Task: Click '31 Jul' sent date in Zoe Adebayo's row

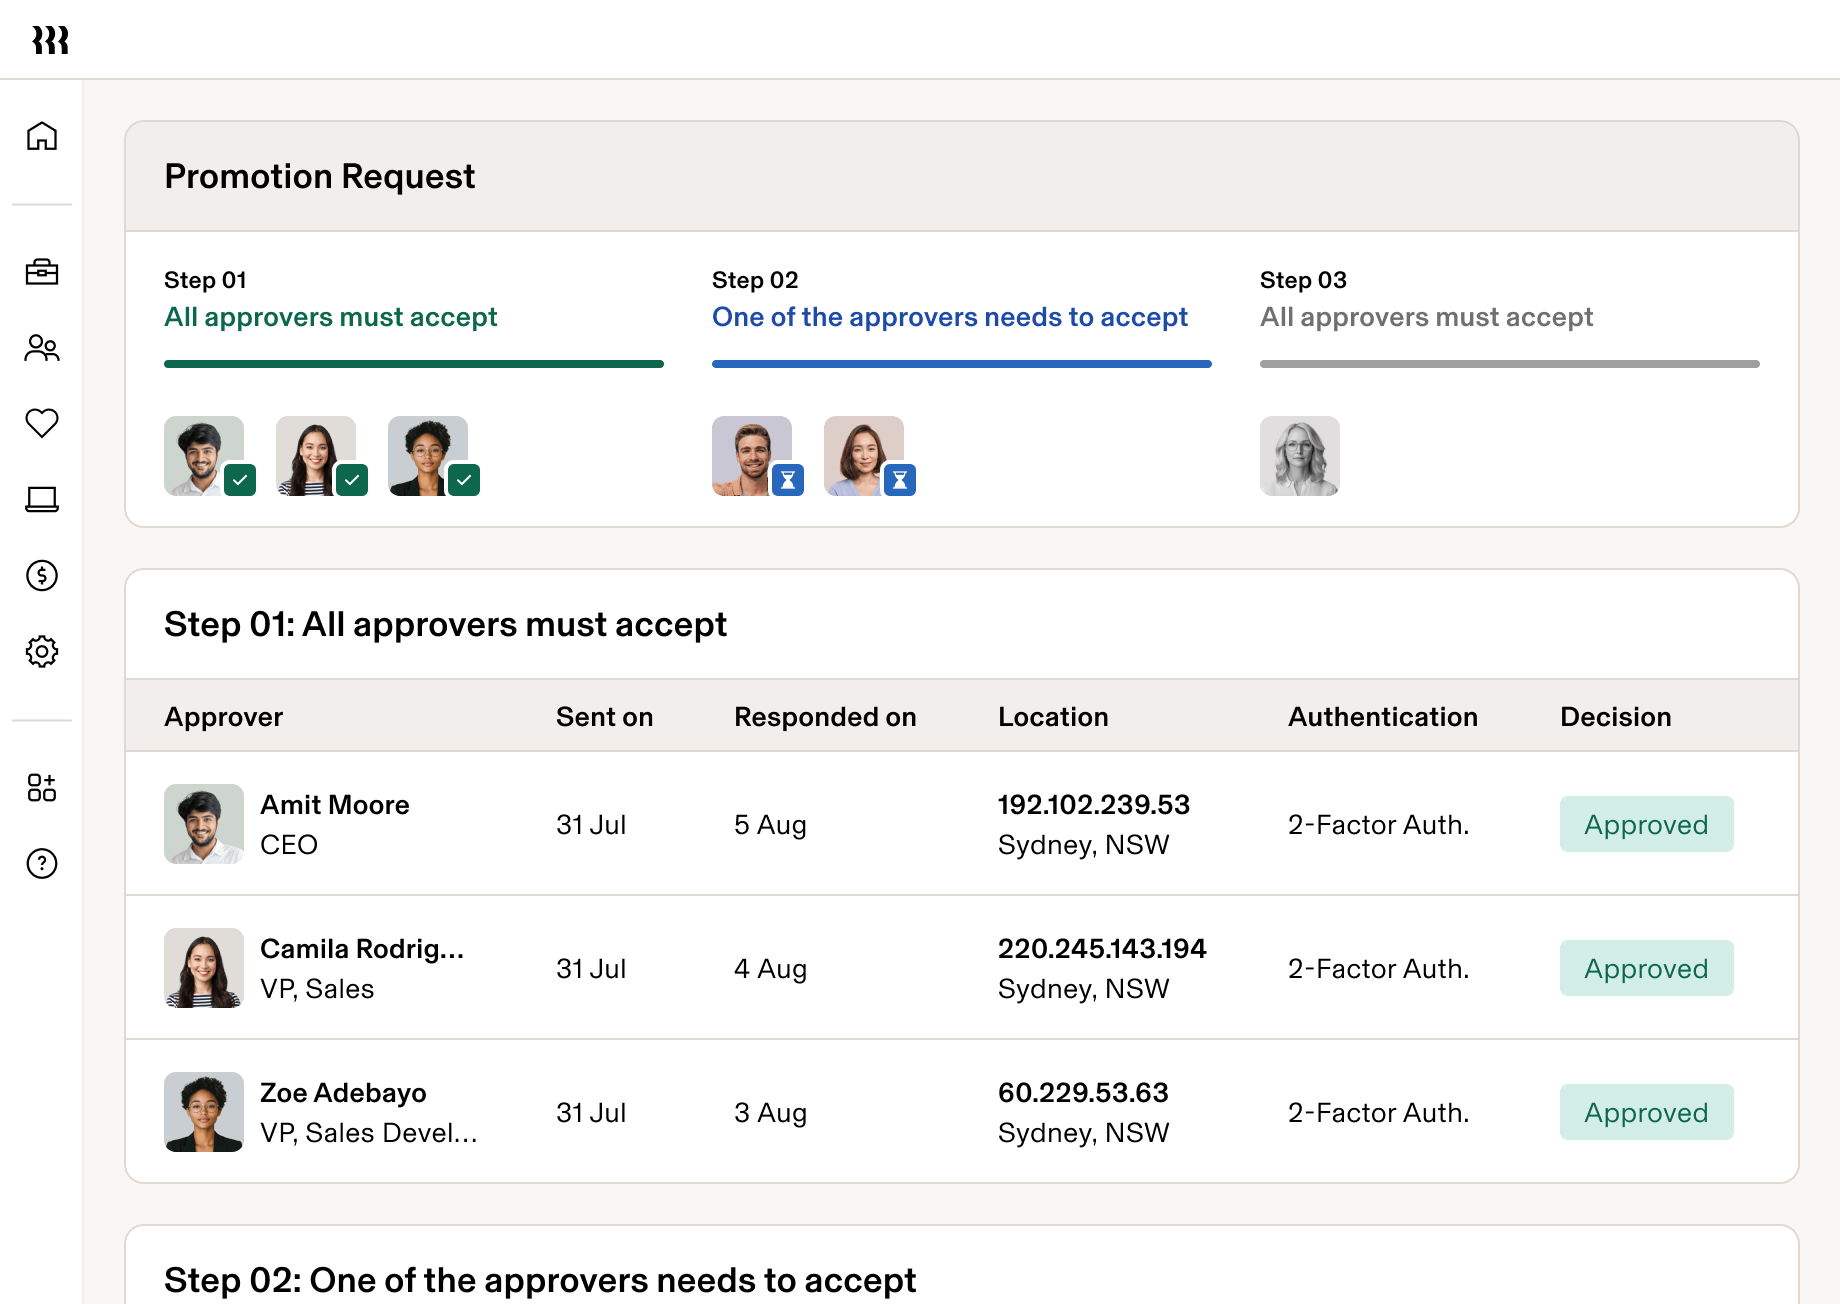Action: 591,1113
